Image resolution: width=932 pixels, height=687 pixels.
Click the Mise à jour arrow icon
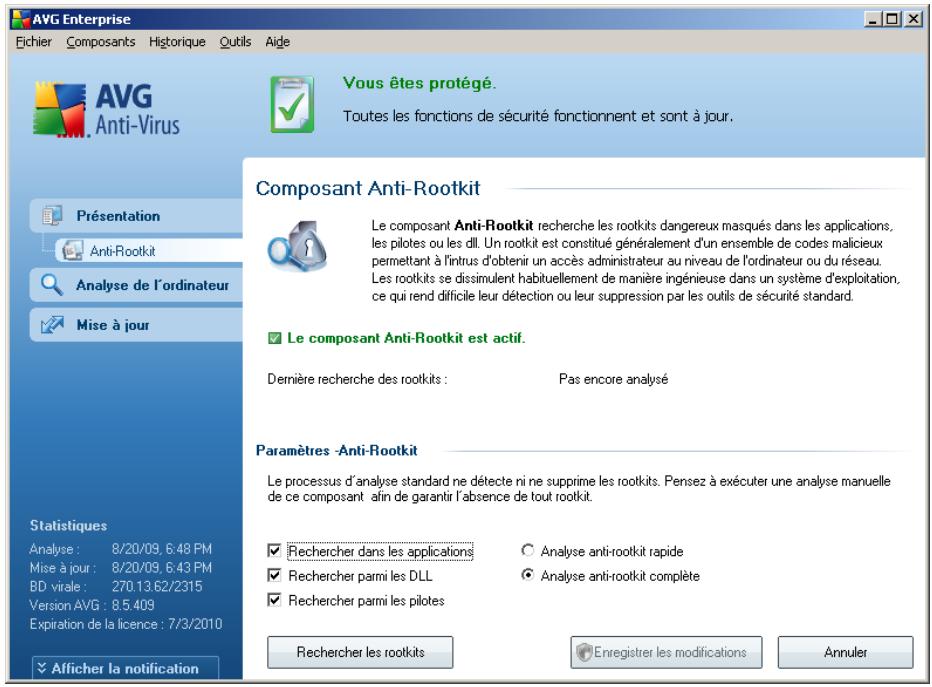tap(52, 325)
